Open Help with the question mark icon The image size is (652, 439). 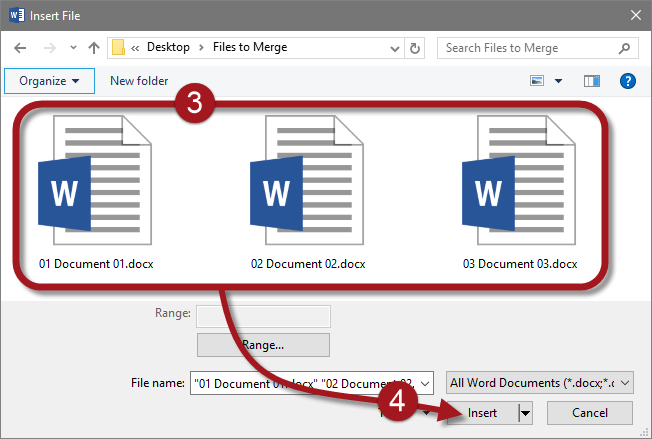point(628,81)
